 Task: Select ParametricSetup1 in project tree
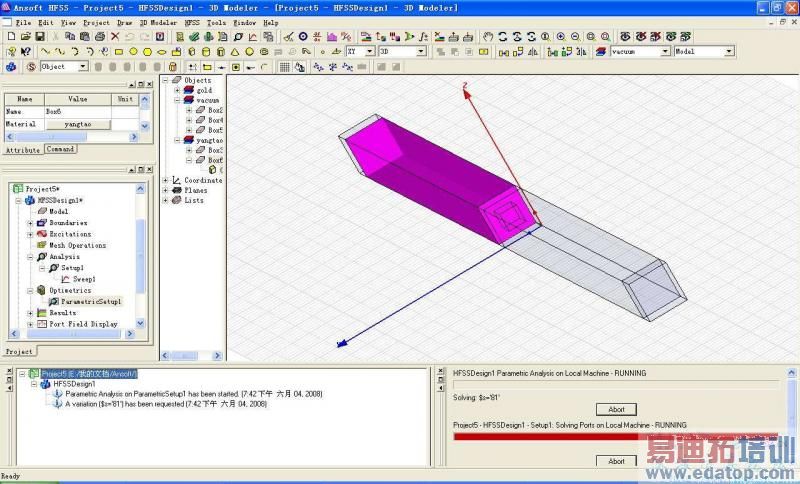coord(90,301)
